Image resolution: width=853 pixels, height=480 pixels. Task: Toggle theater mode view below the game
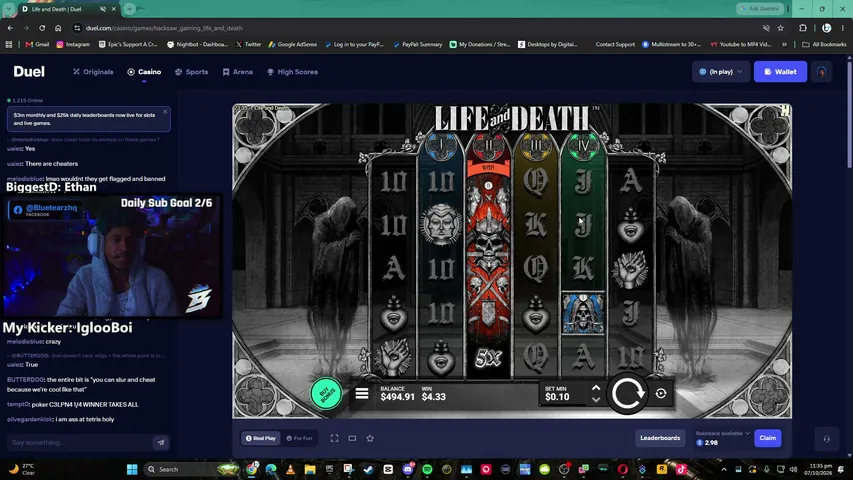pyautogui.click(x=353, y=438)
